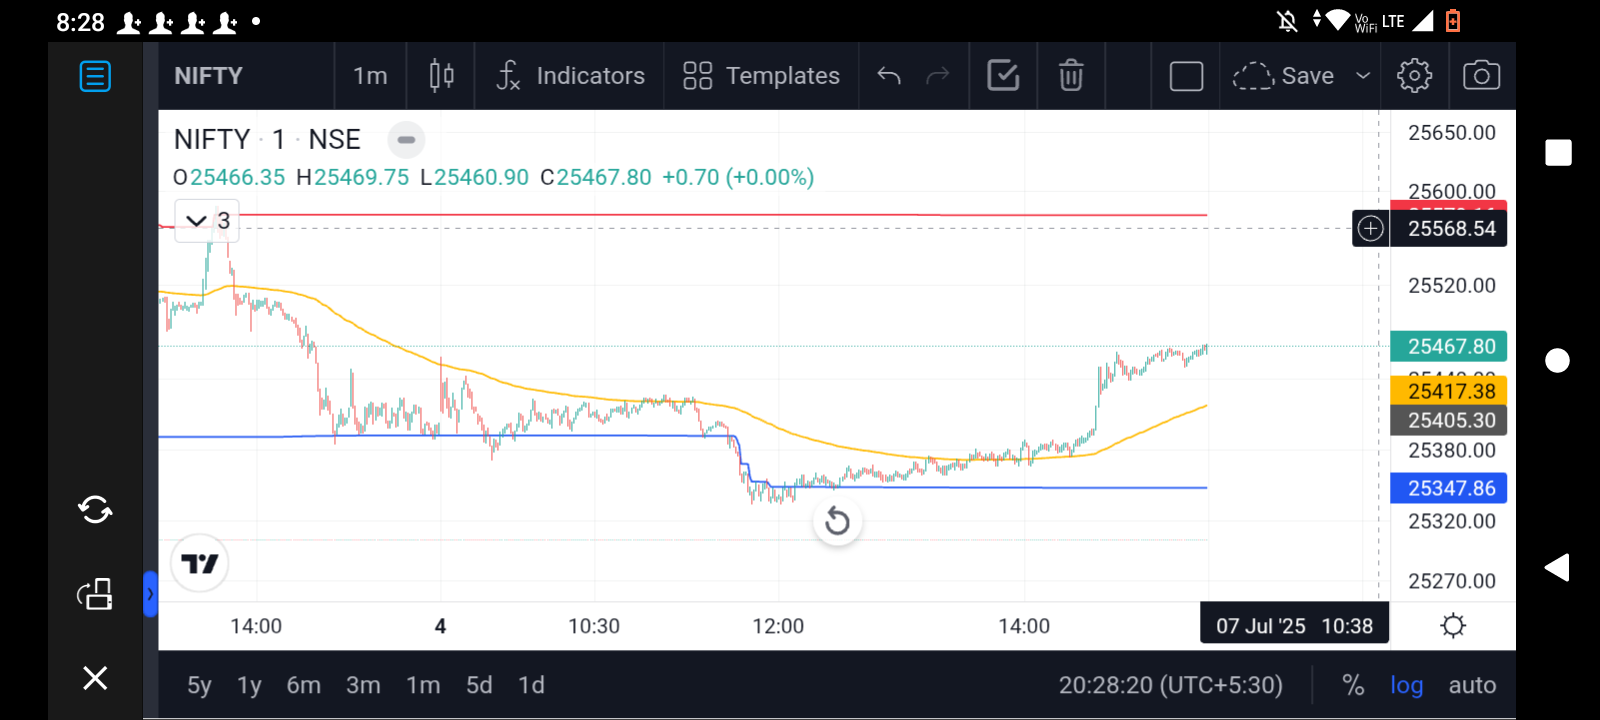Click the 07 Jul '25 10:38 time label
This screenshot has width=1600, height=720.
[1294, 626]
